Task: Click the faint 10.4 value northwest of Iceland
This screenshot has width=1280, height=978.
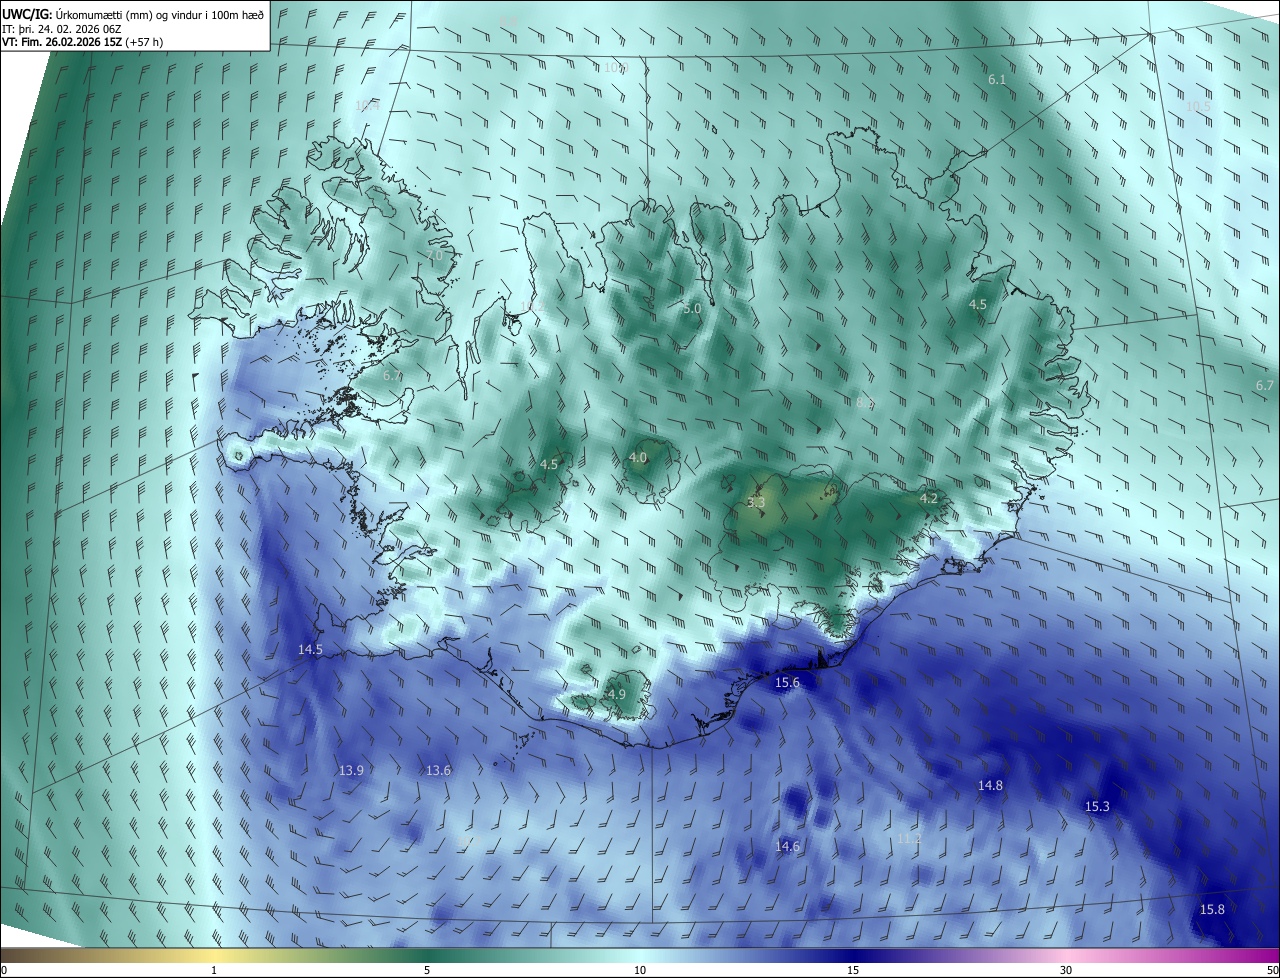Action: click(368, 105)
